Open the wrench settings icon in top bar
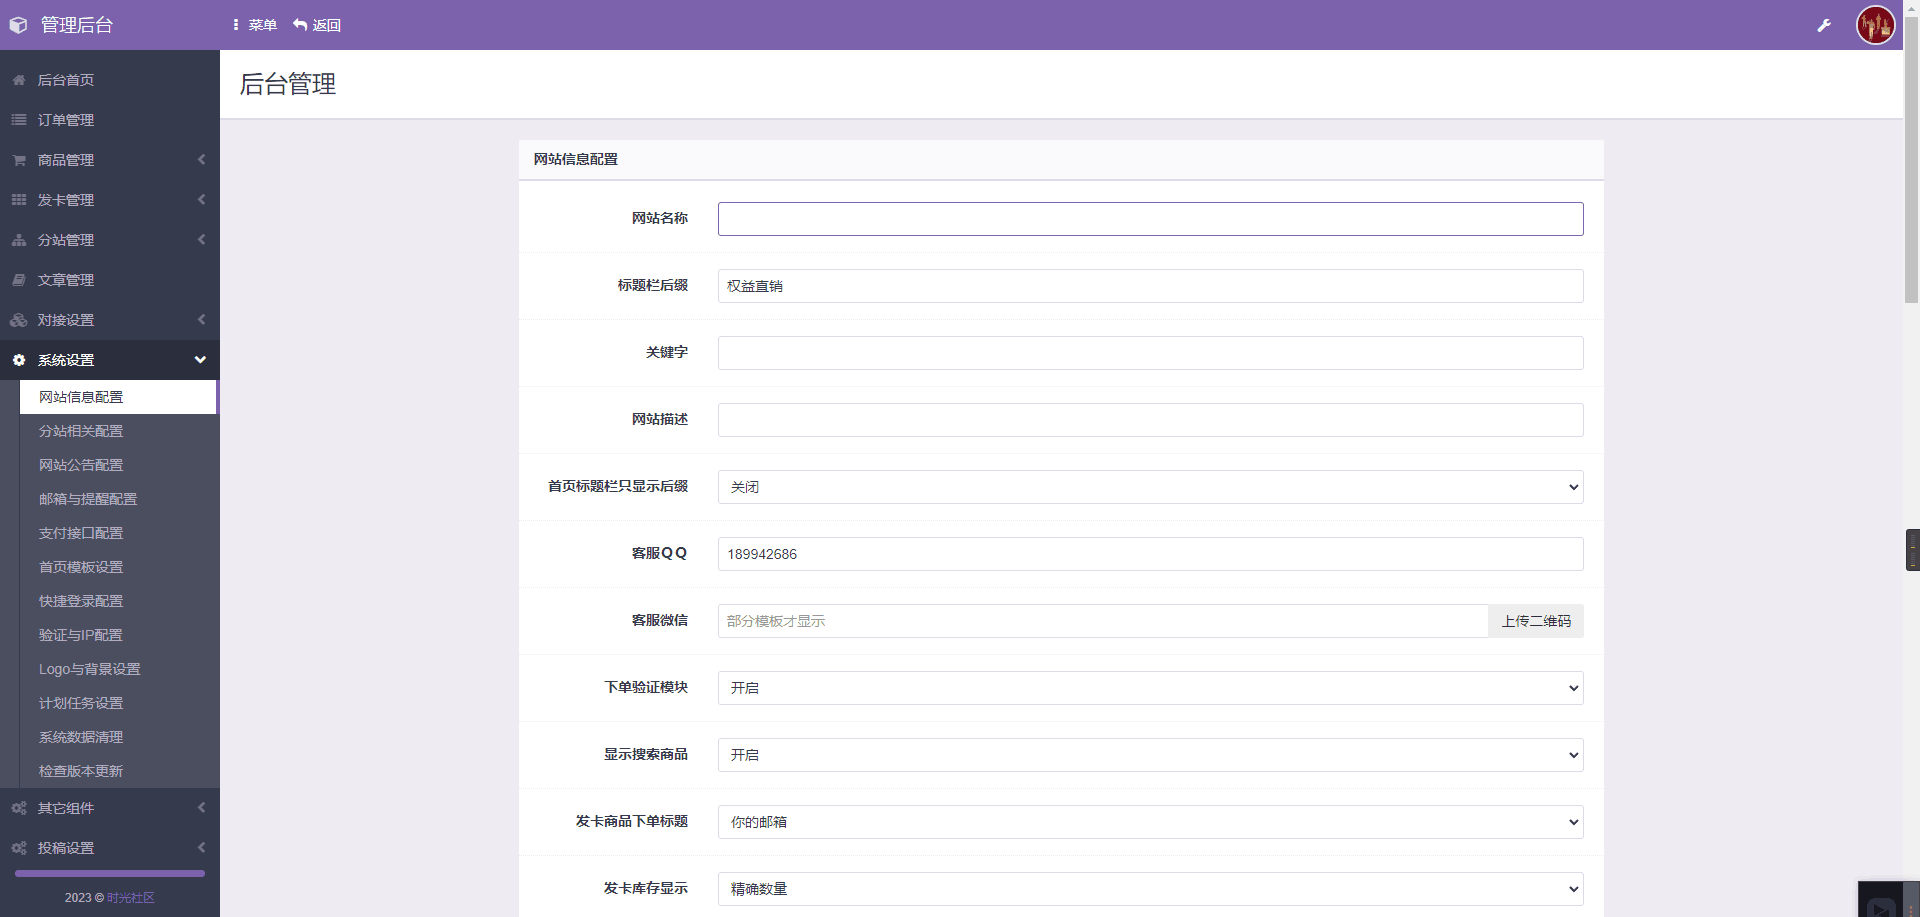The image size is (1920, 917). pos(1824,24)
